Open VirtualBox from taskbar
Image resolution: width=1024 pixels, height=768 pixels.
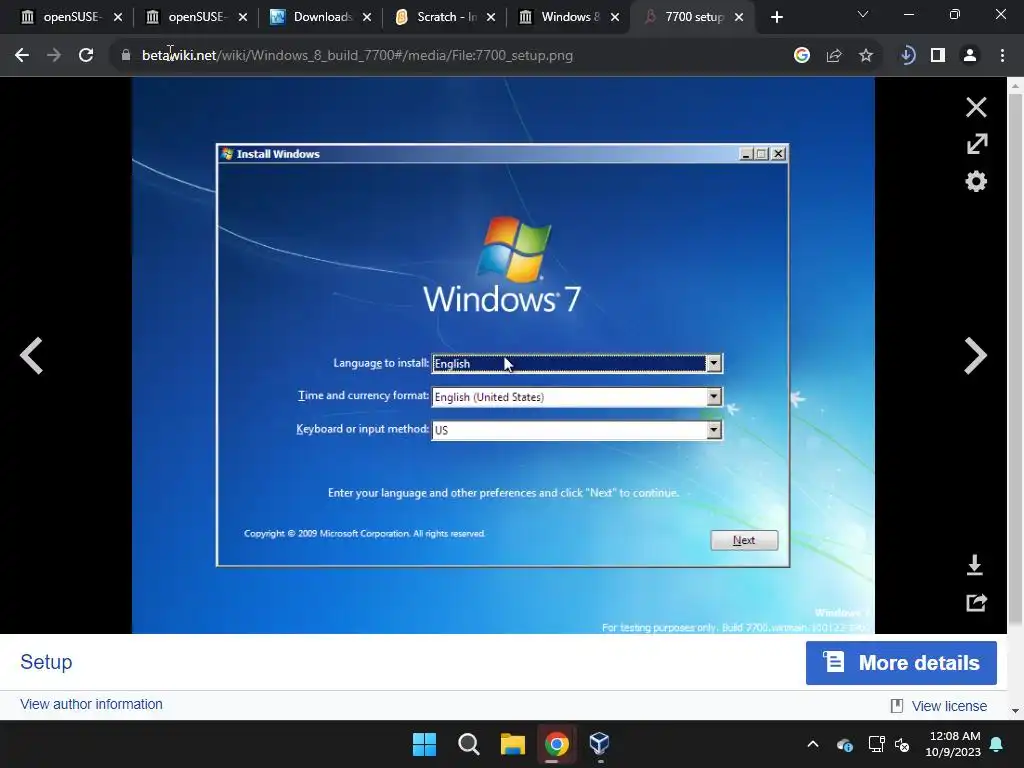[599, 743]
